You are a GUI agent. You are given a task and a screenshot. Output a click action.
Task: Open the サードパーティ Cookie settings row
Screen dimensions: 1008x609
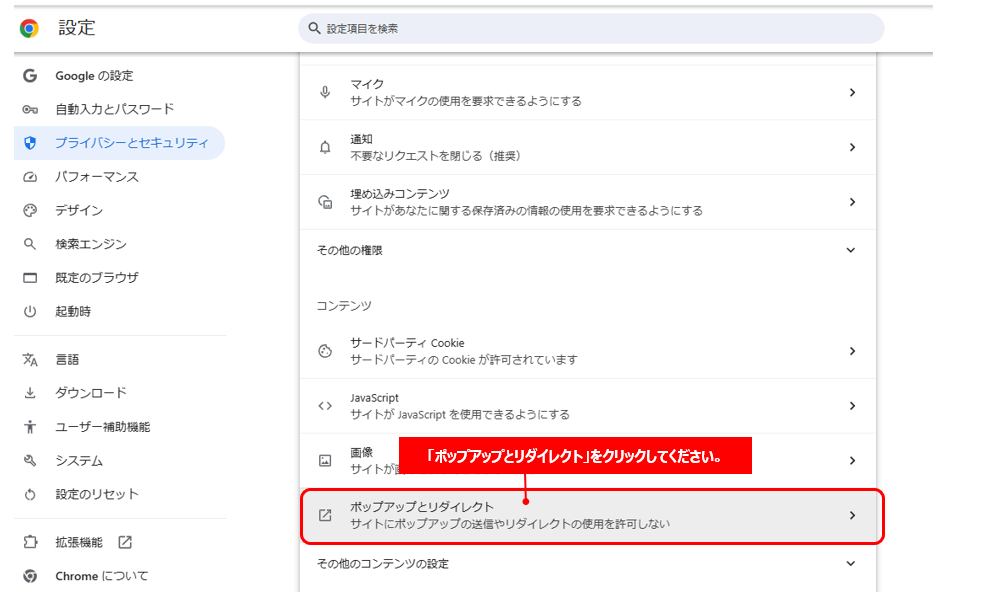[588, 351]
